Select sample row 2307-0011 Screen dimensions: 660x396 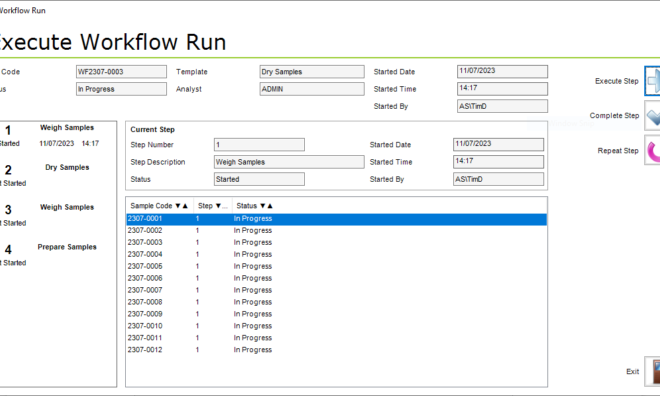[336, 338]
